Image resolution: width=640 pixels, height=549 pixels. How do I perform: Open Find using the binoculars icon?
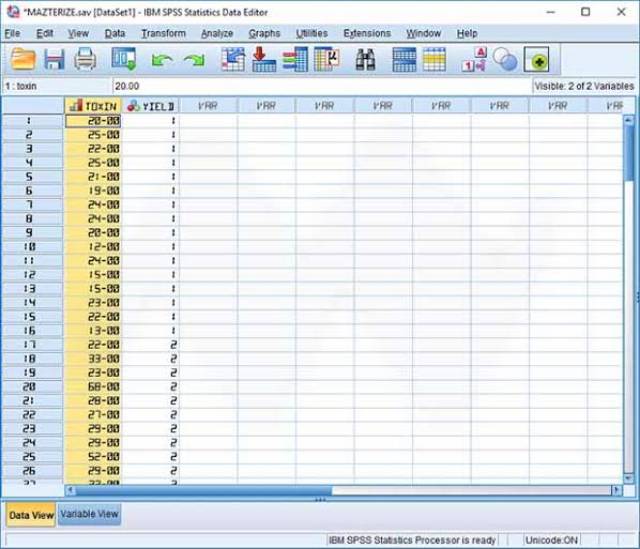coord(365,60)
